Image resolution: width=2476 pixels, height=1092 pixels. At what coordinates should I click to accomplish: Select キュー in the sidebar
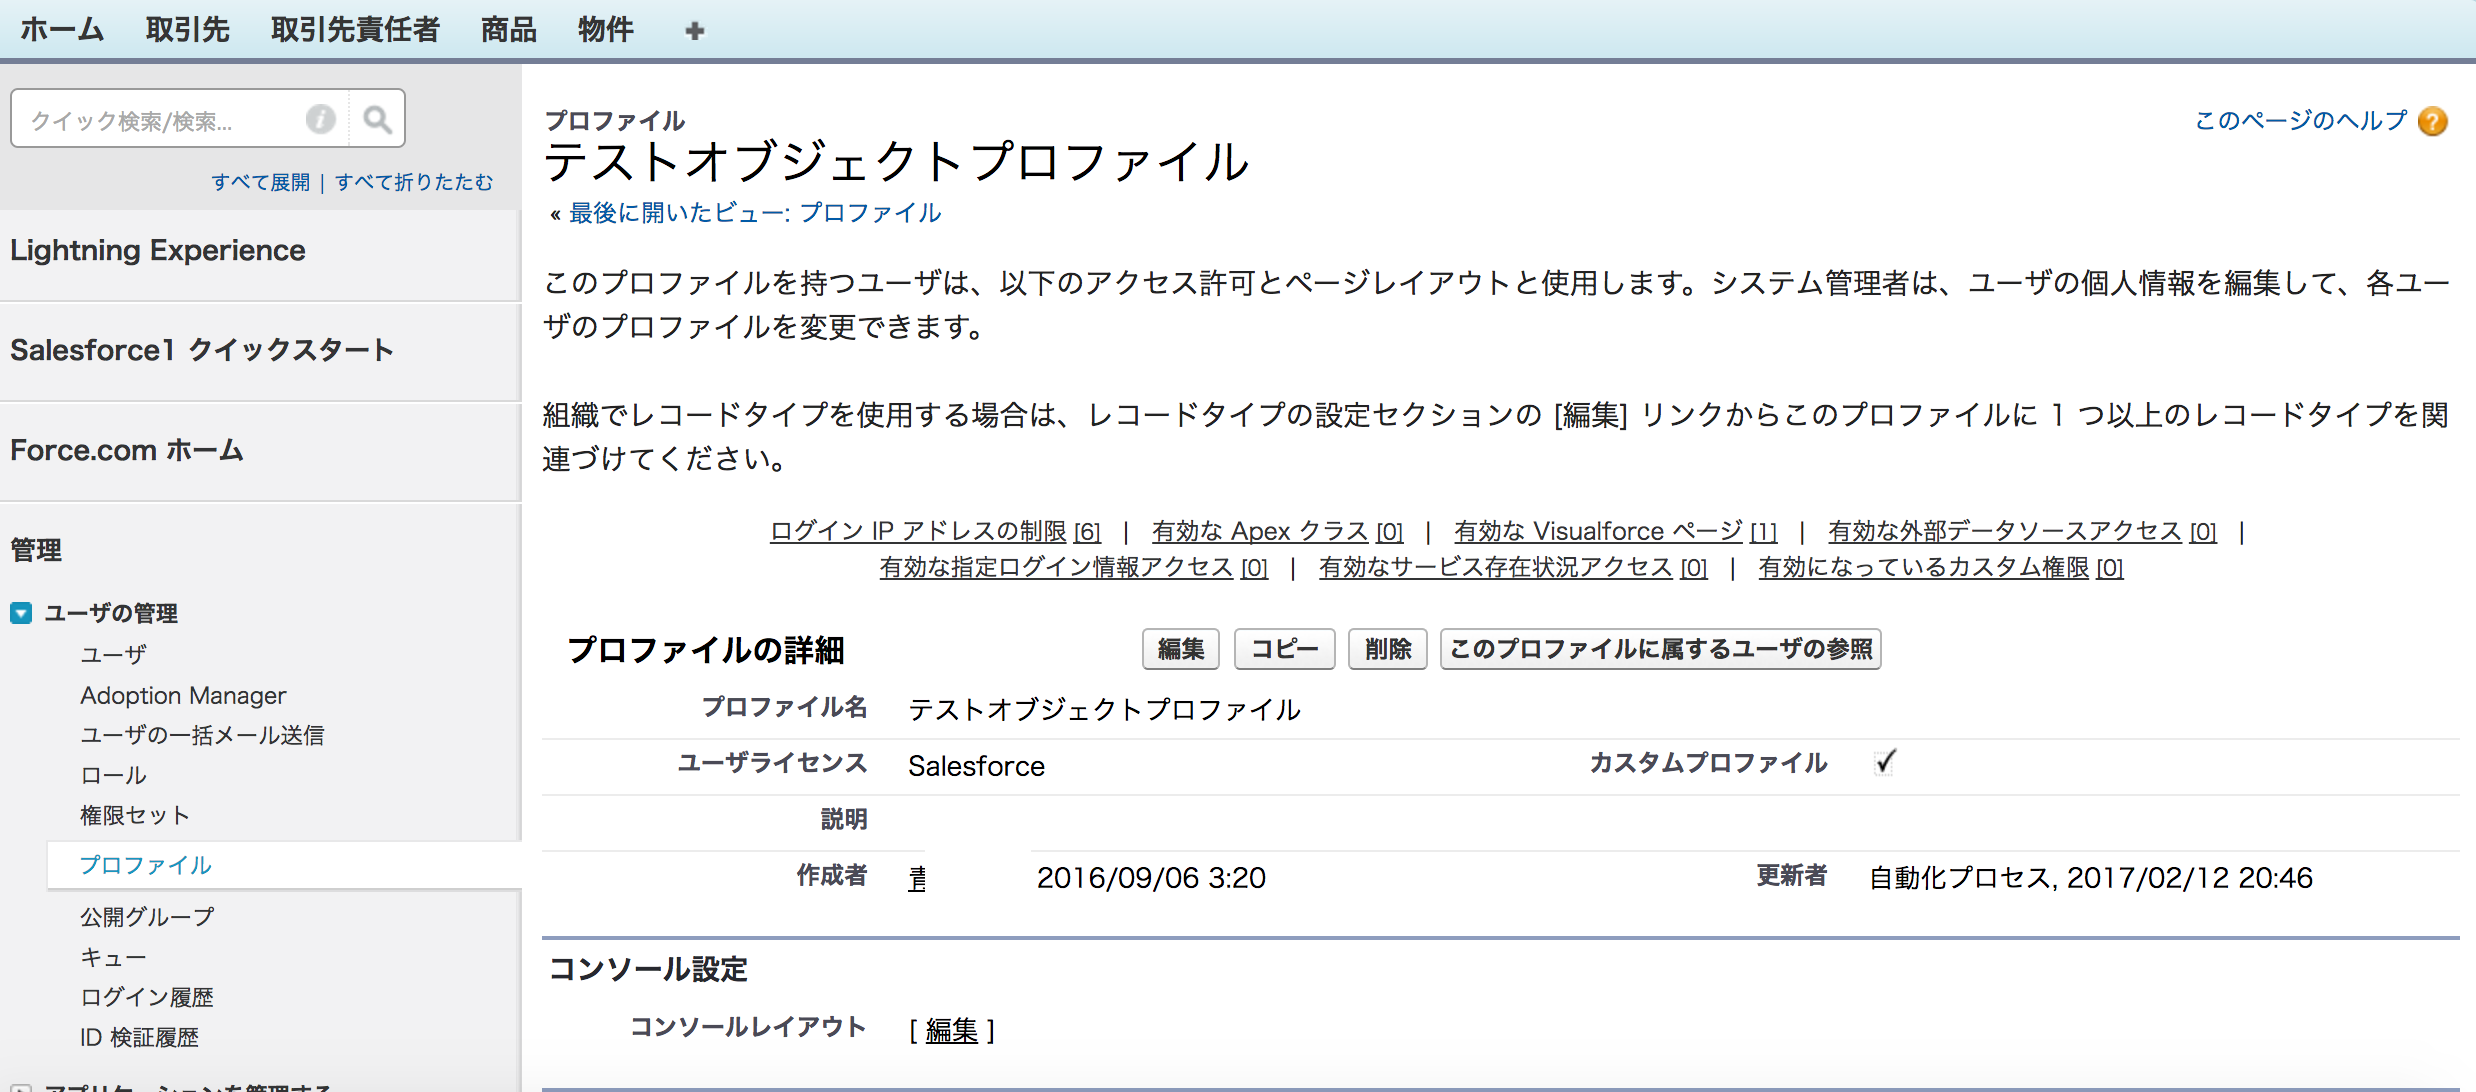coord(113,957)
